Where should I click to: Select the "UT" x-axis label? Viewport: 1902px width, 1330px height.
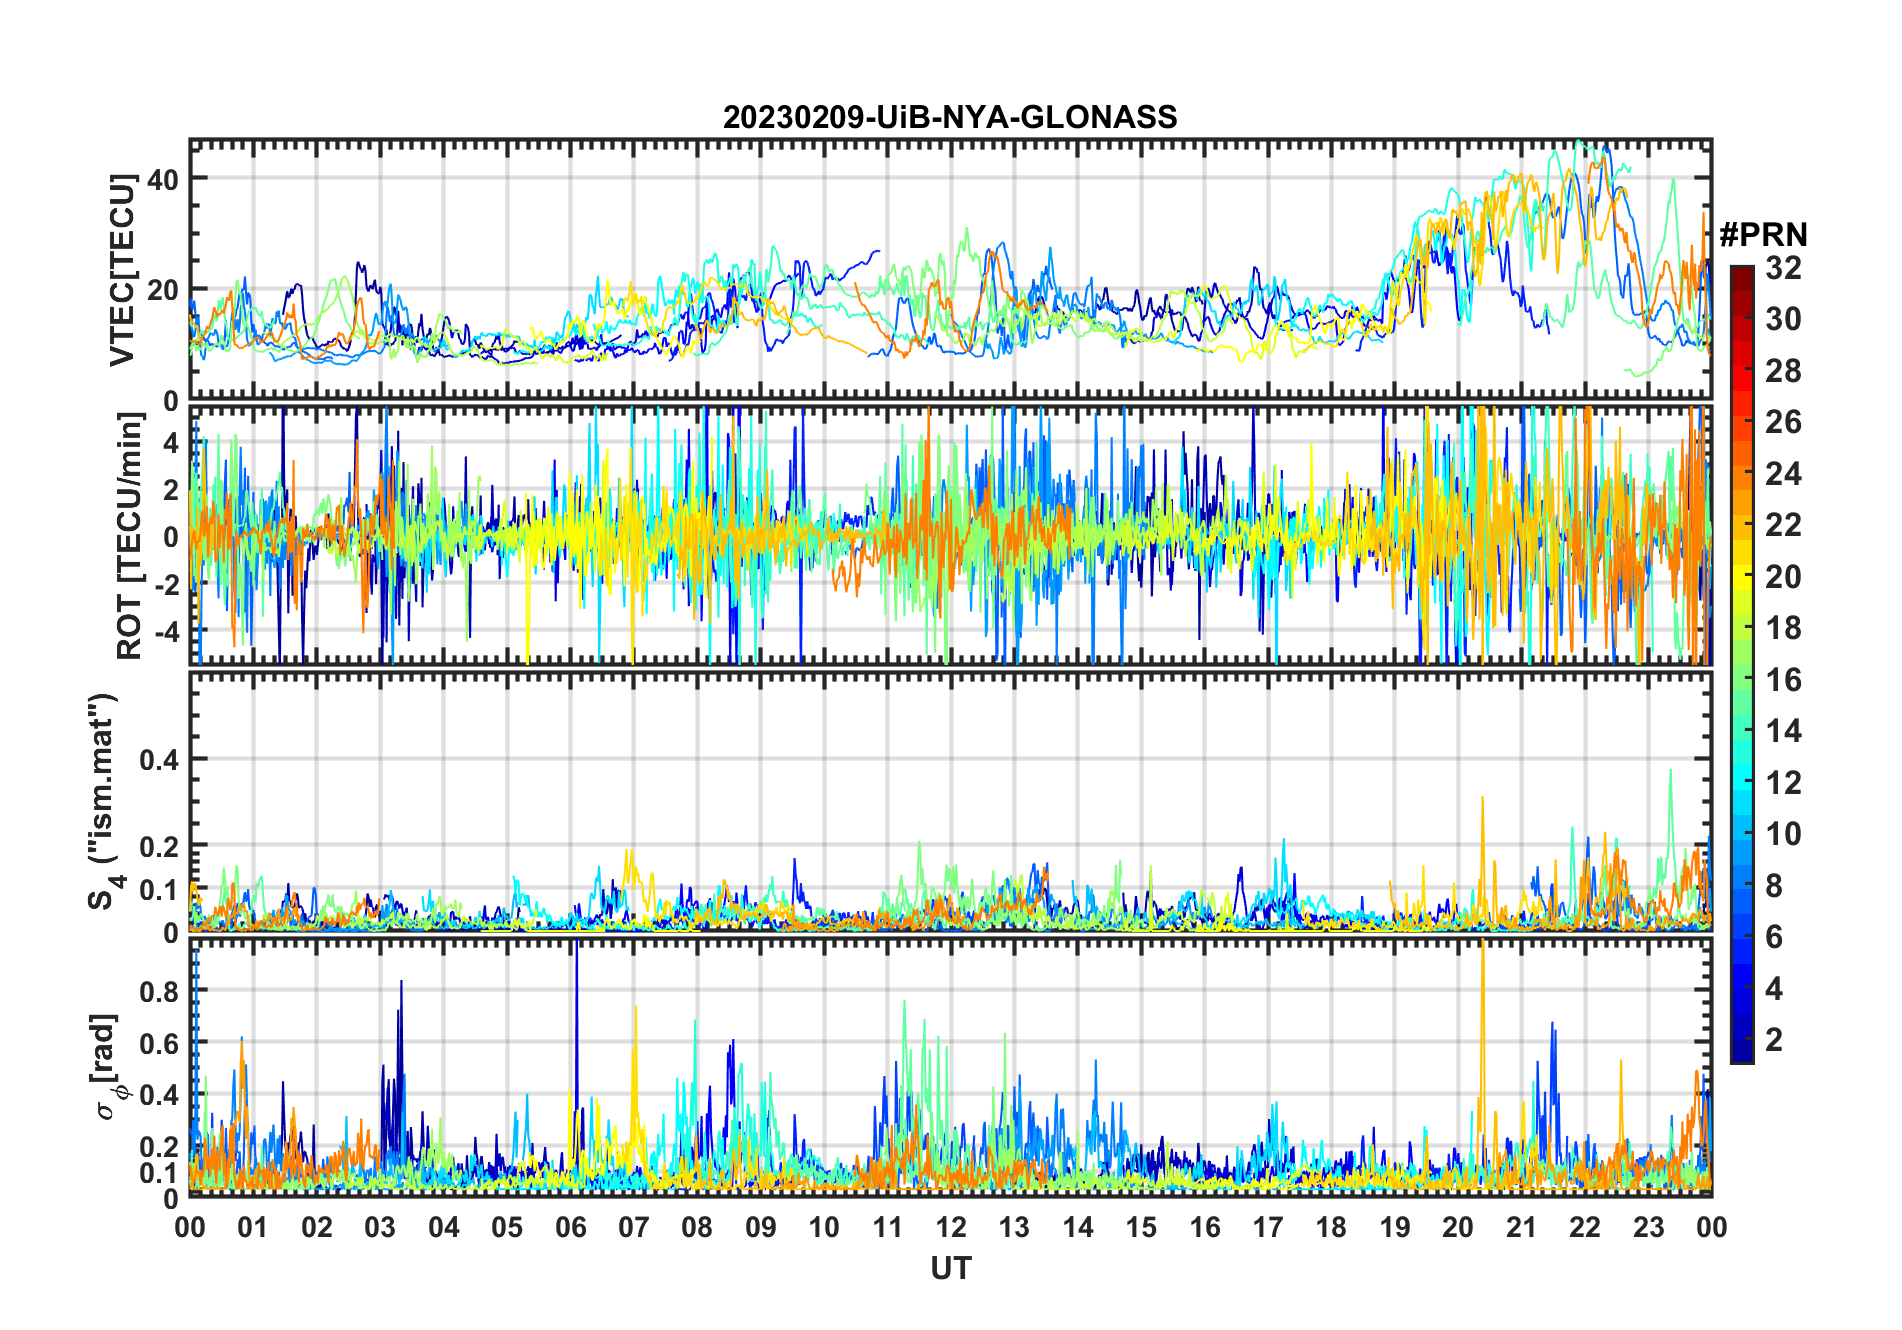click(x=951, y=1269)
